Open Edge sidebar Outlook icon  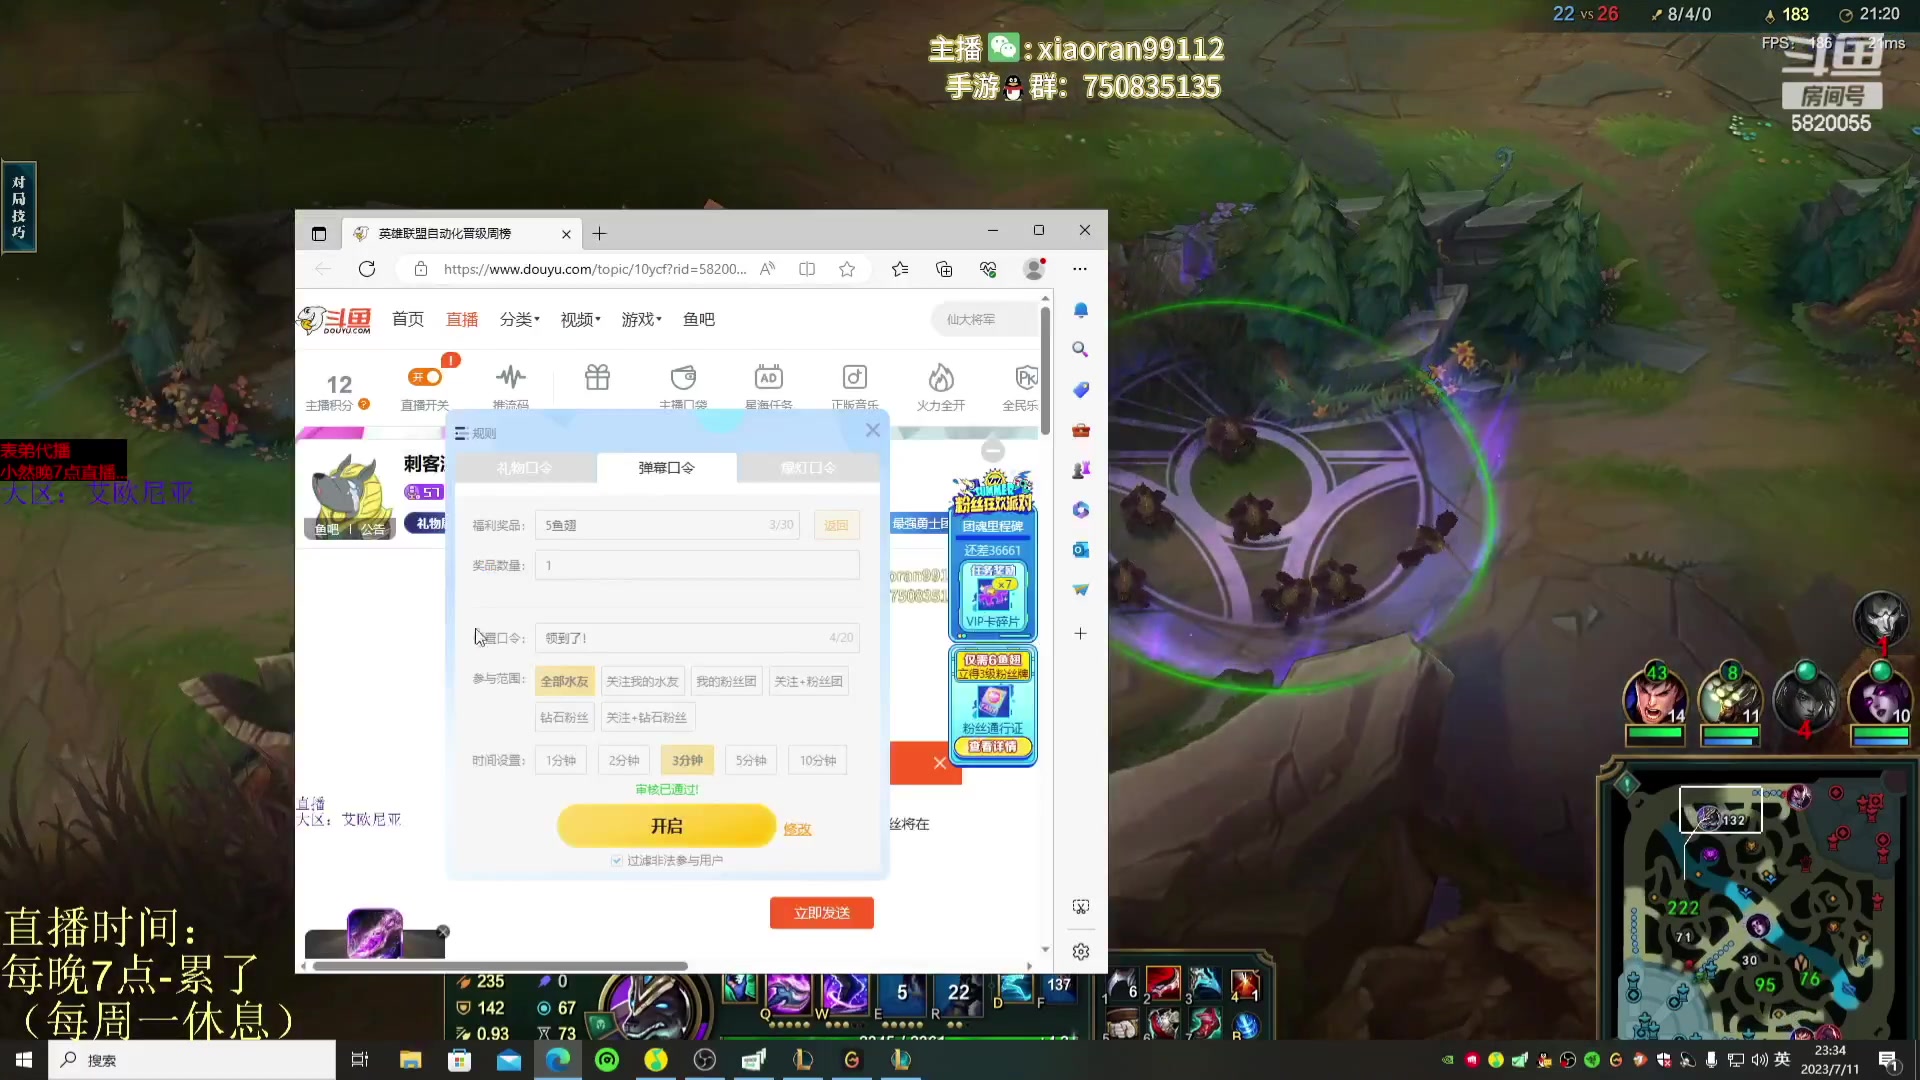1081,550
